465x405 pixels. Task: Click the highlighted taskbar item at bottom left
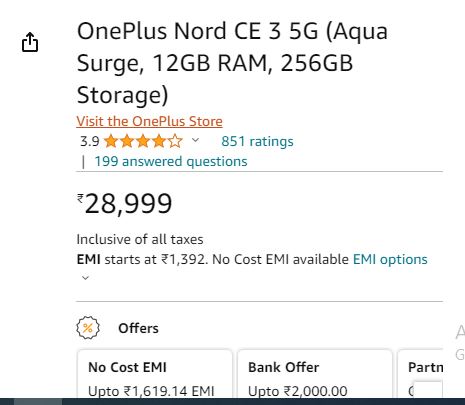coord(38,401)
